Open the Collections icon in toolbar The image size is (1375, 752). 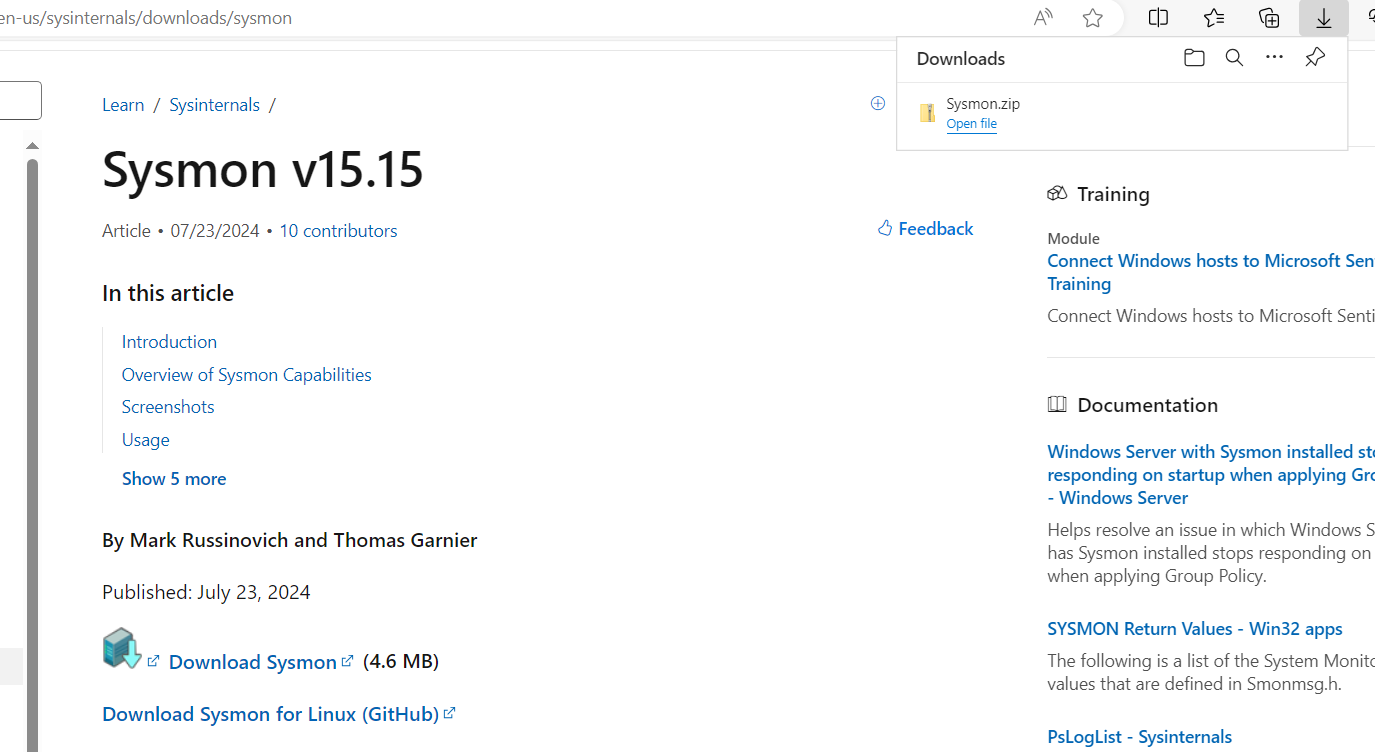(x=1268, y=17)
